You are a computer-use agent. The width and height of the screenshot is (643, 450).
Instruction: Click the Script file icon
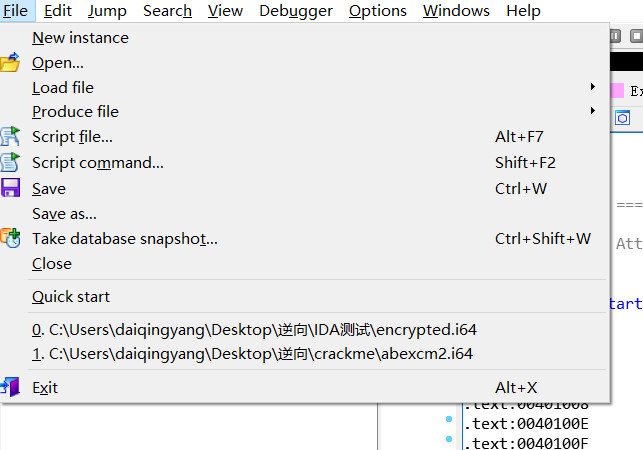click(x=10, y=137)
